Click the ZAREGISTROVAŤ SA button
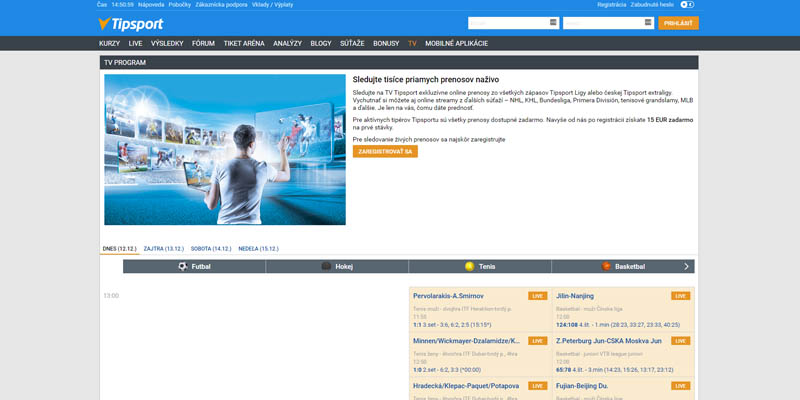The width and height of the screenshot is (800, 400). point(385,152)
